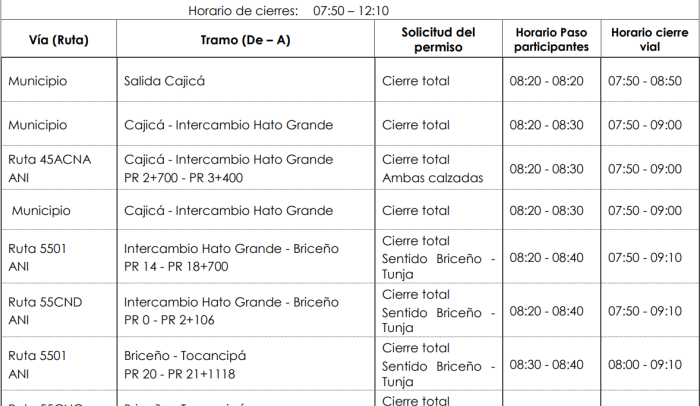Click the '07:50 – 12:10' schedule text
Image resolution: width=700 pixels, height=406 pixels.
[351, 10]
